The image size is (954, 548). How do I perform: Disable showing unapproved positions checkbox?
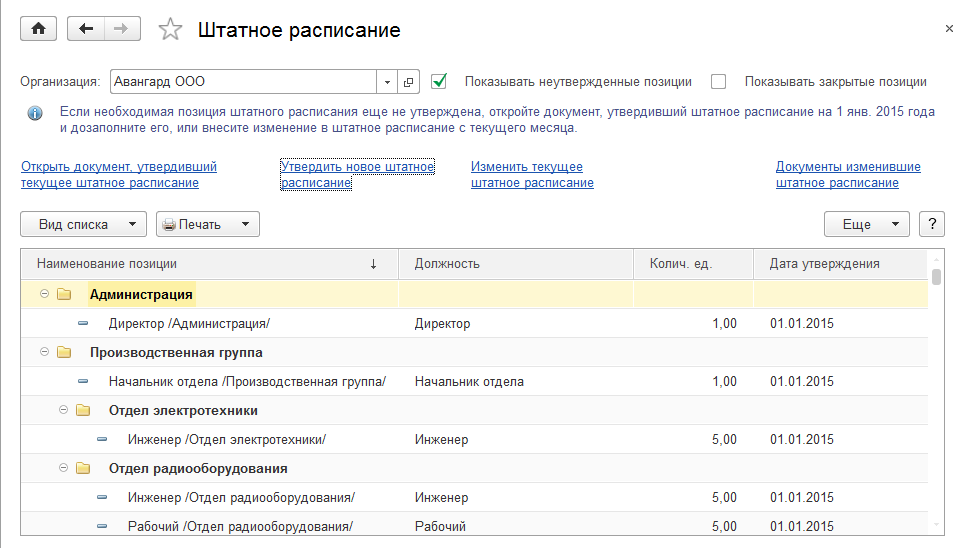[x=438, y=82]
